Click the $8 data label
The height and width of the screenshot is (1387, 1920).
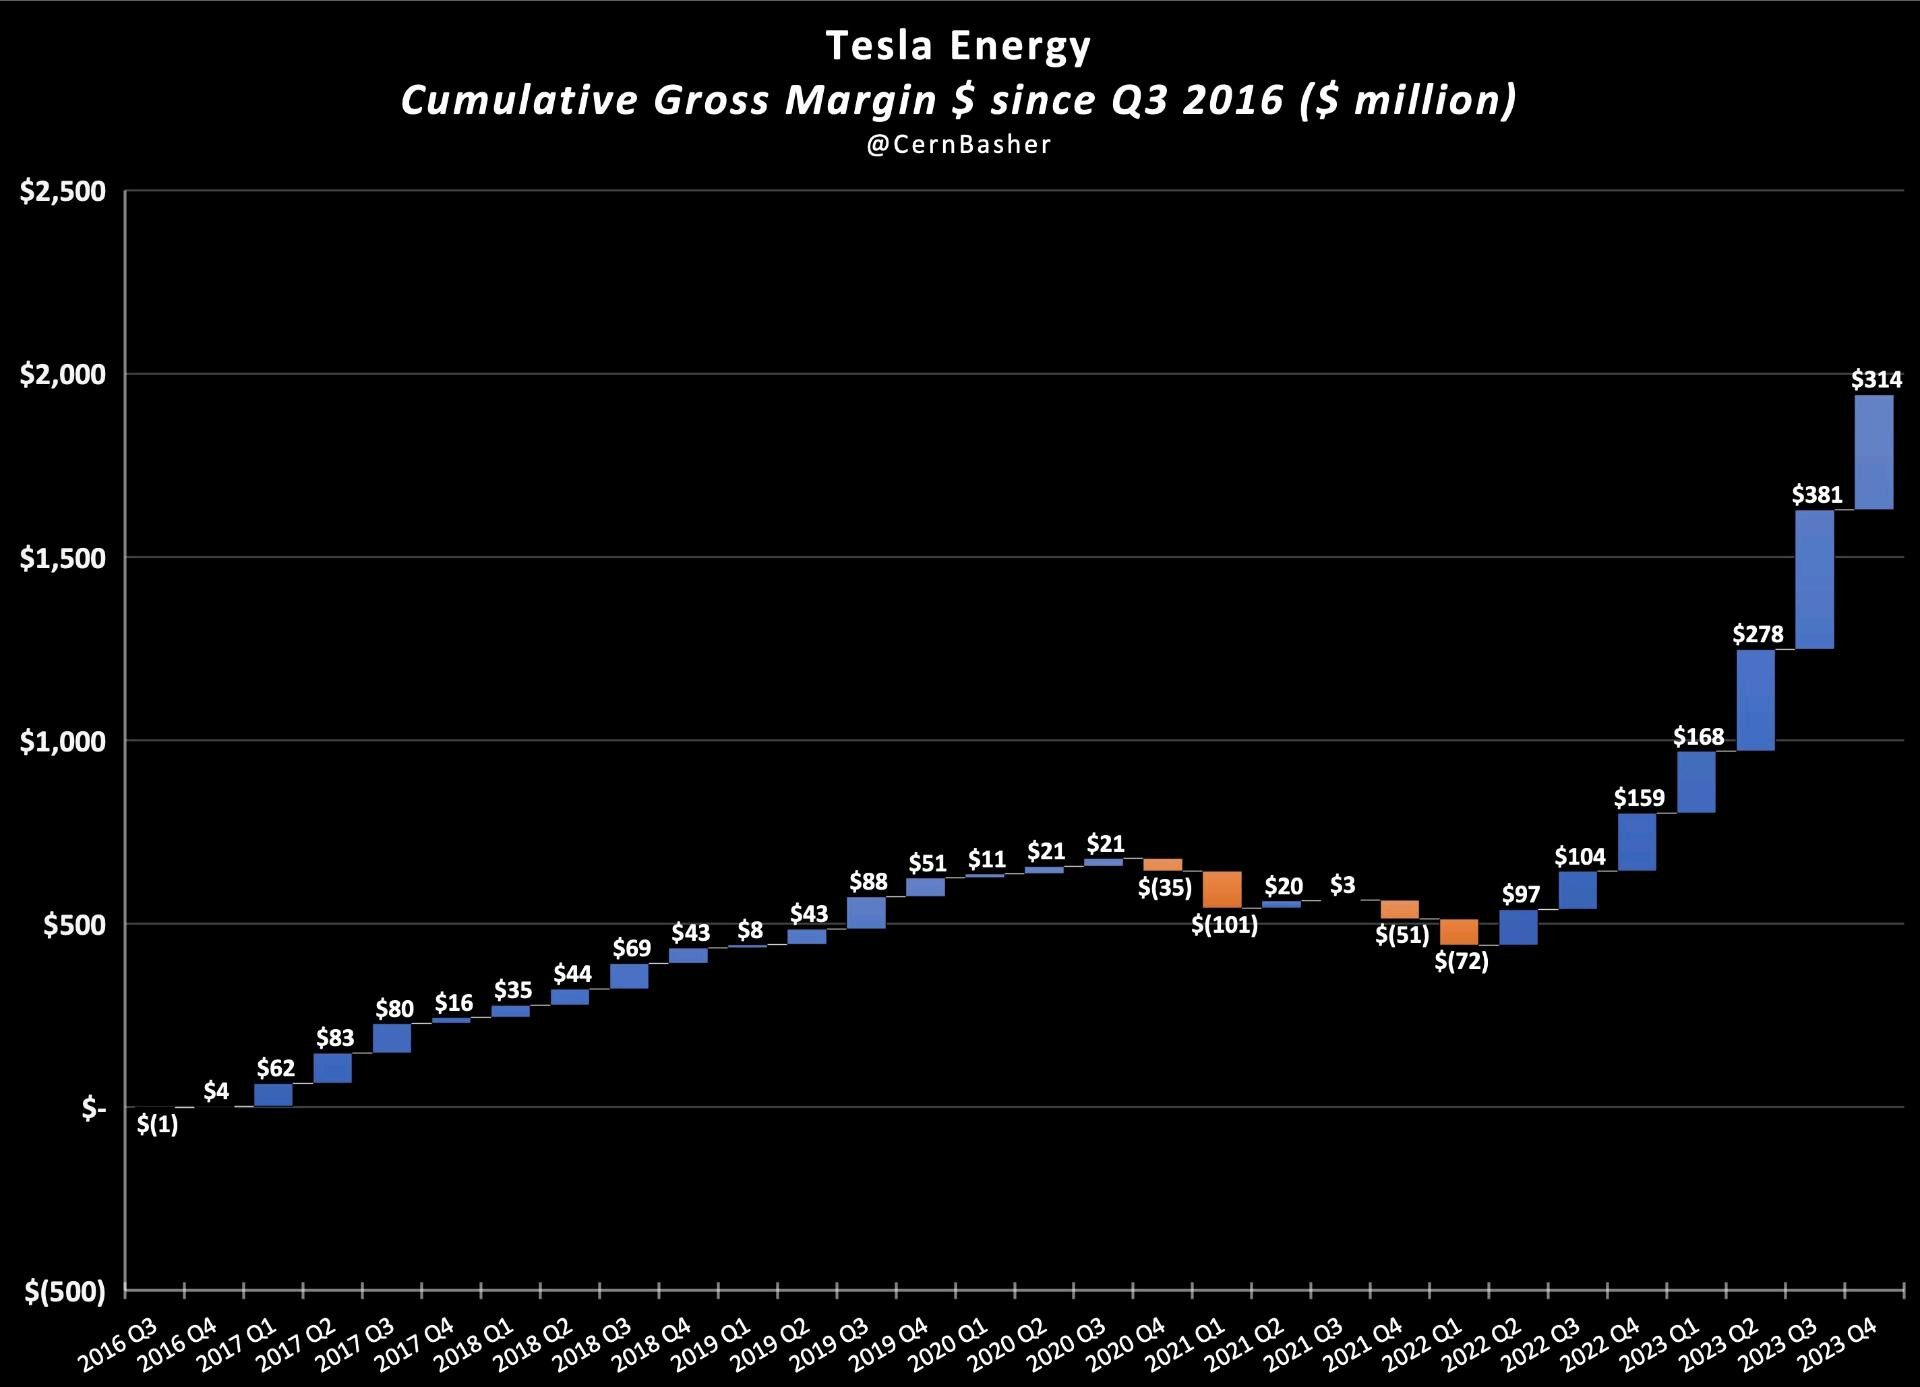pyautogui.click(x=750, y=930)
